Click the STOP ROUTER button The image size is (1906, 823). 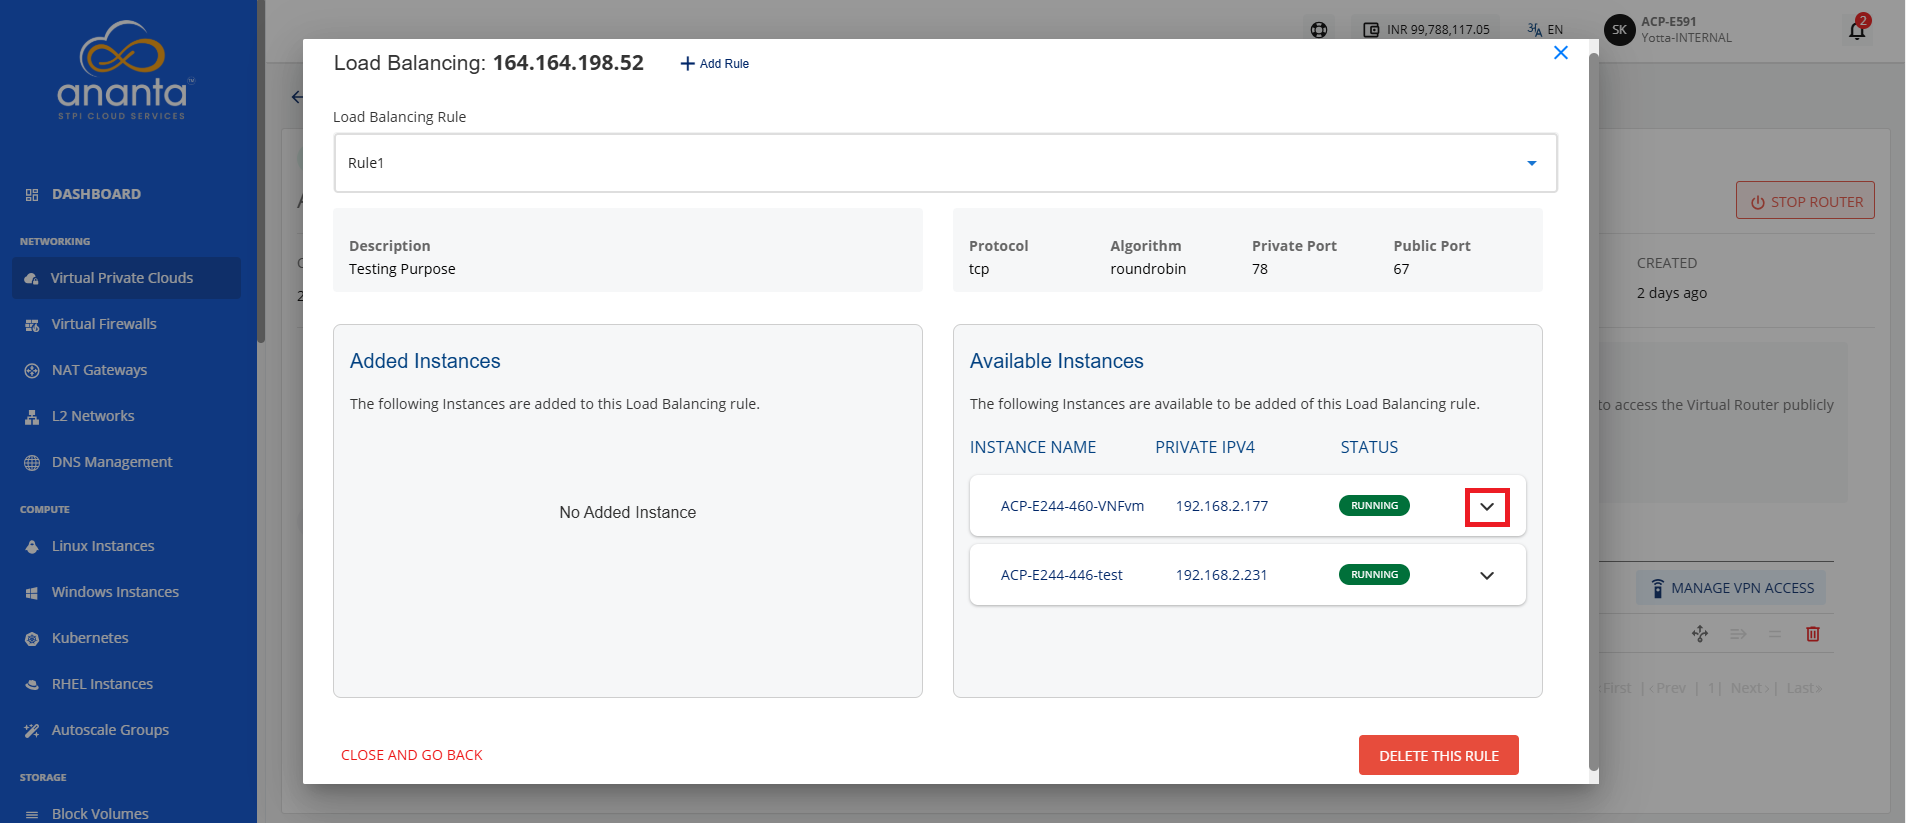pyautogui.click(x=1805, y=201)
